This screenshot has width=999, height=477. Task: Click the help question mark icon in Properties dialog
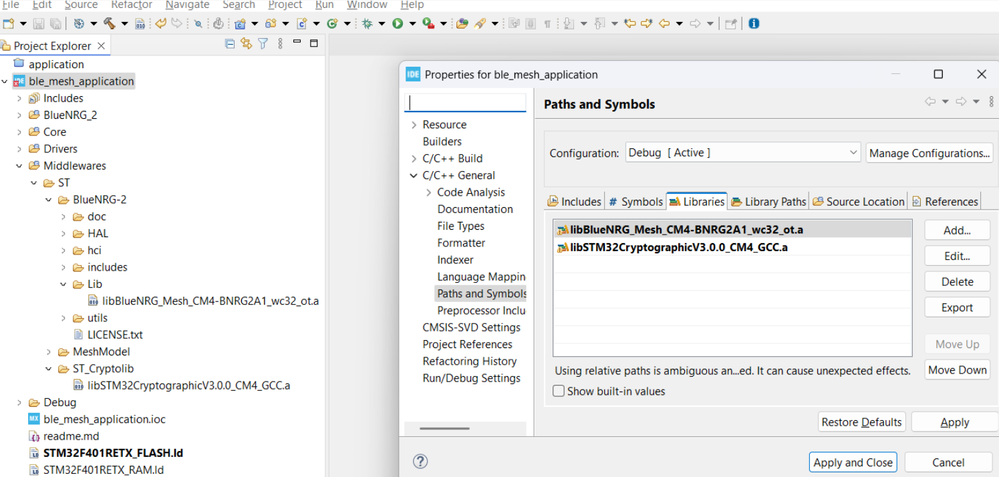click(x=420, y=462)
